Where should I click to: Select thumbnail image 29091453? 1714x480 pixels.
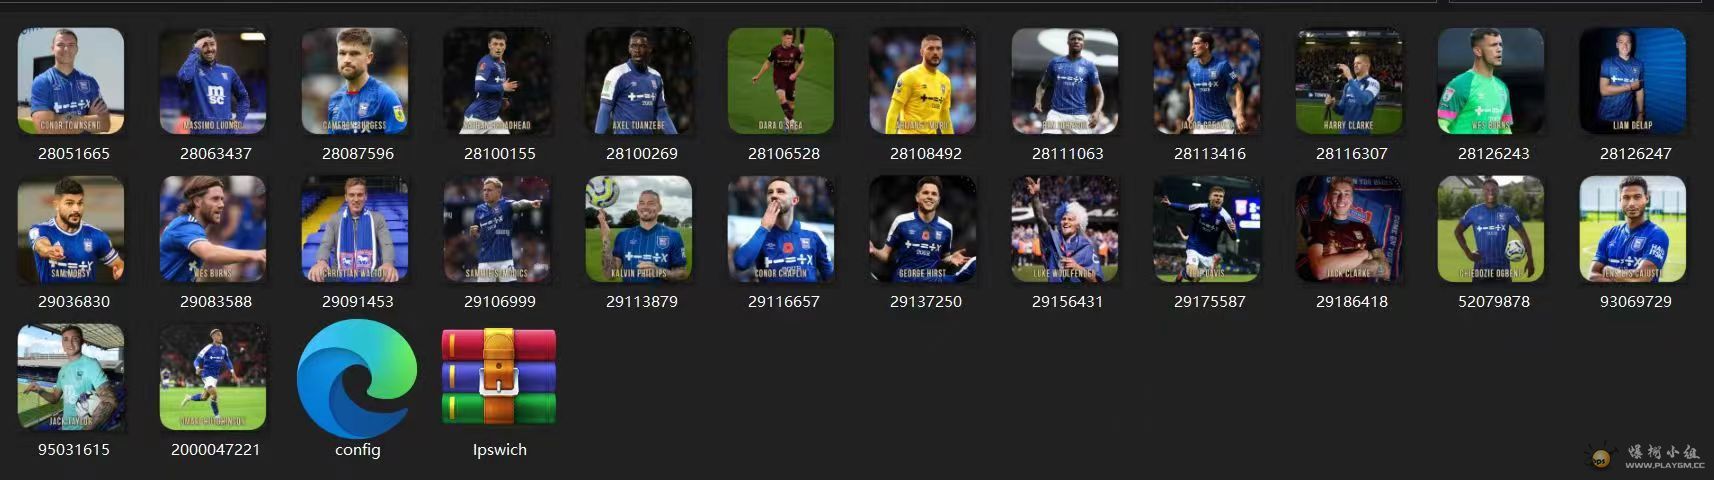pyautogui.click(x=355, y=229)
